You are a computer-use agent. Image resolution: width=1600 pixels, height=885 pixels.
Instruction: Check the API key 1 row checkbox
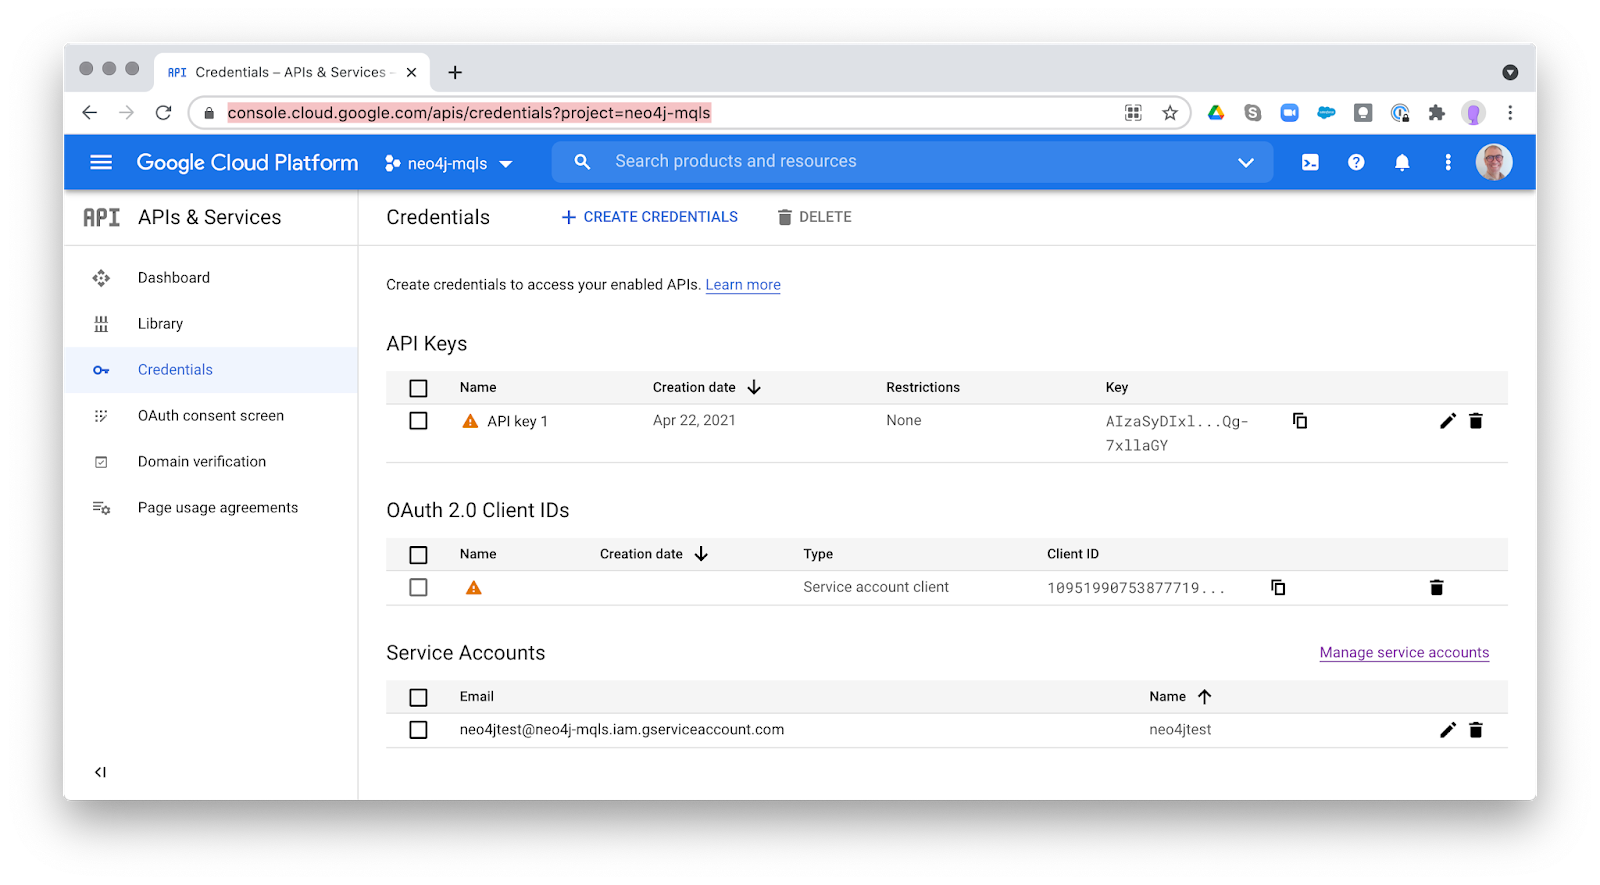419,421
